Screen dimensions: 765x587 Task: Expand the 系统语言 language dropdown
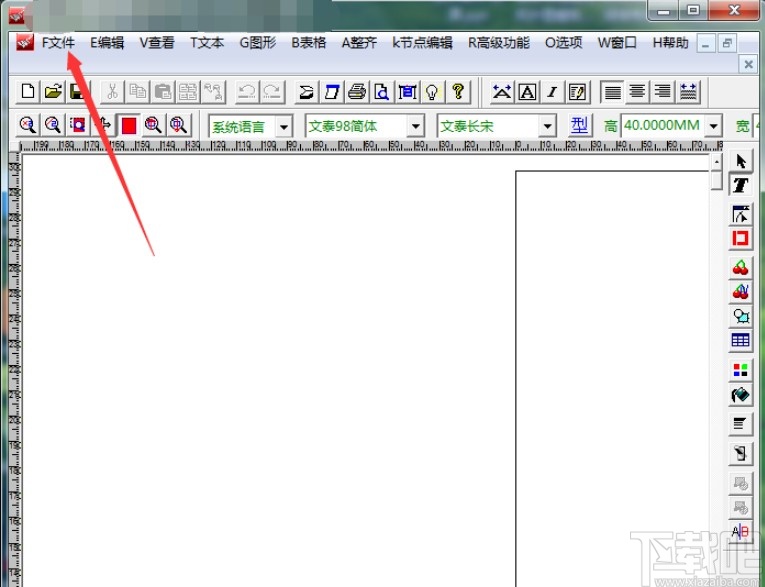pyautogui.click(x=284, y=126)
